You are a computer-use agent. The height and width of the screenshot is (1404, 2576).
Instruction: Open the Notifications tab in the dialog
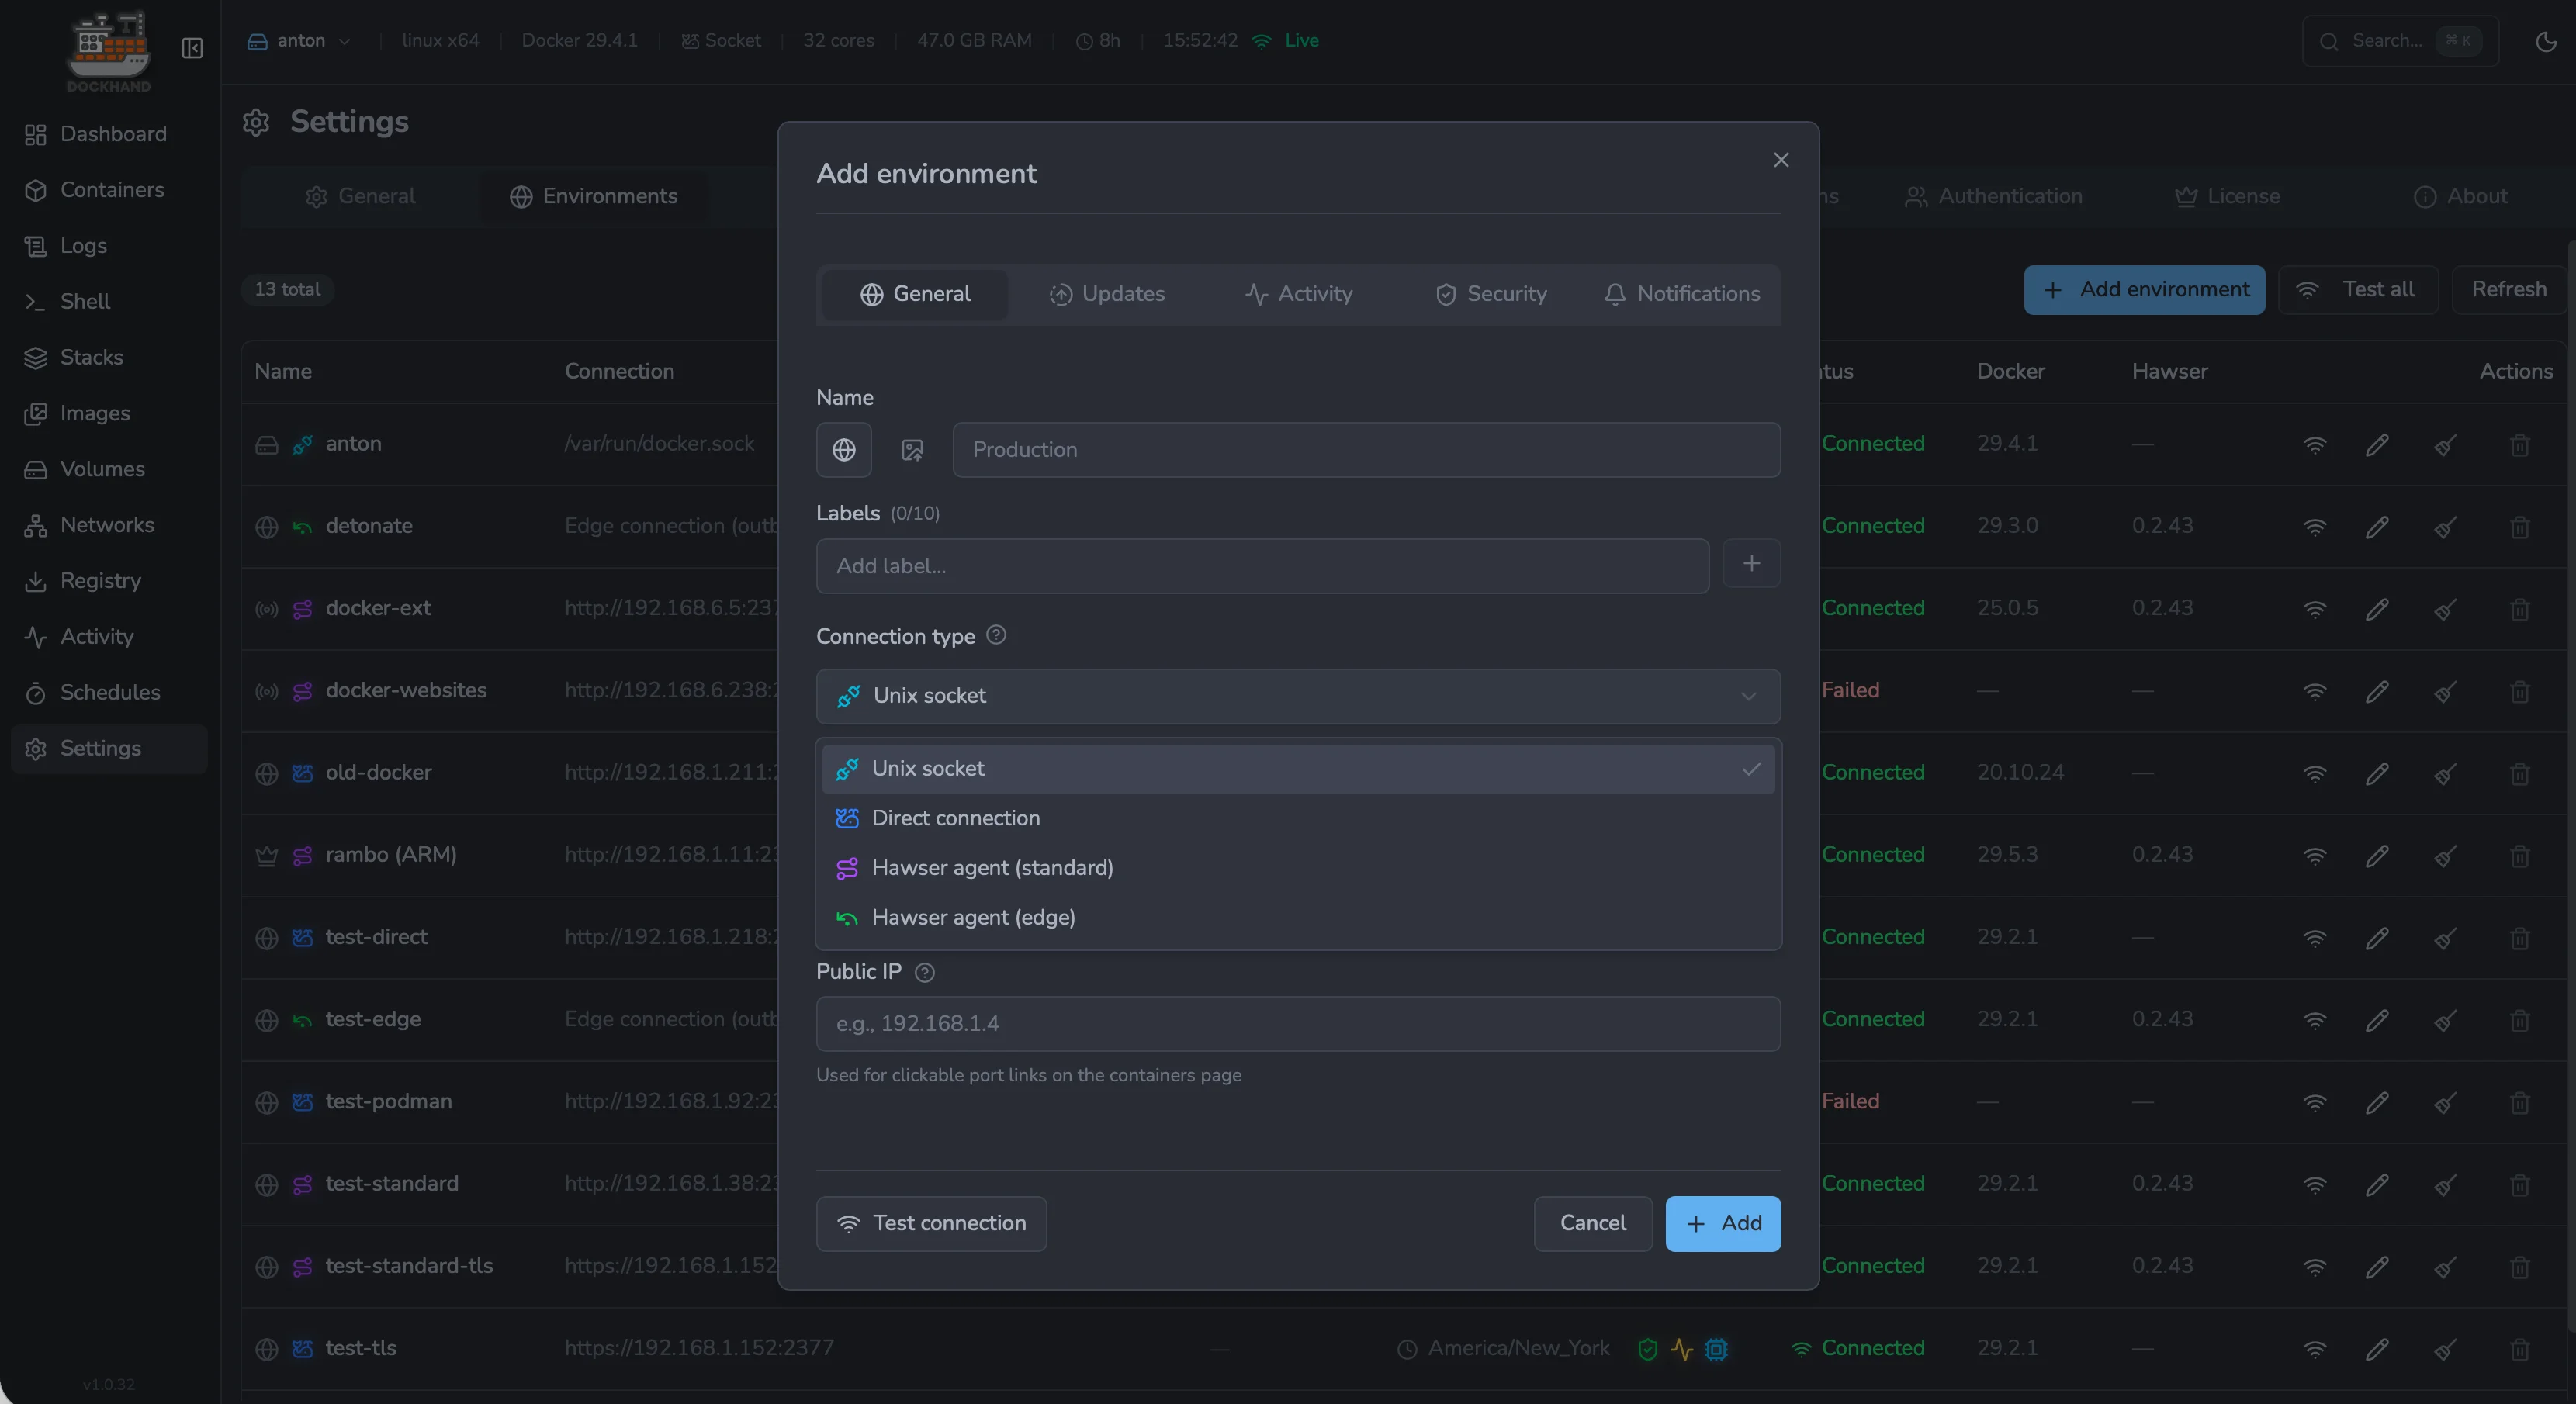coord(1682,294)
